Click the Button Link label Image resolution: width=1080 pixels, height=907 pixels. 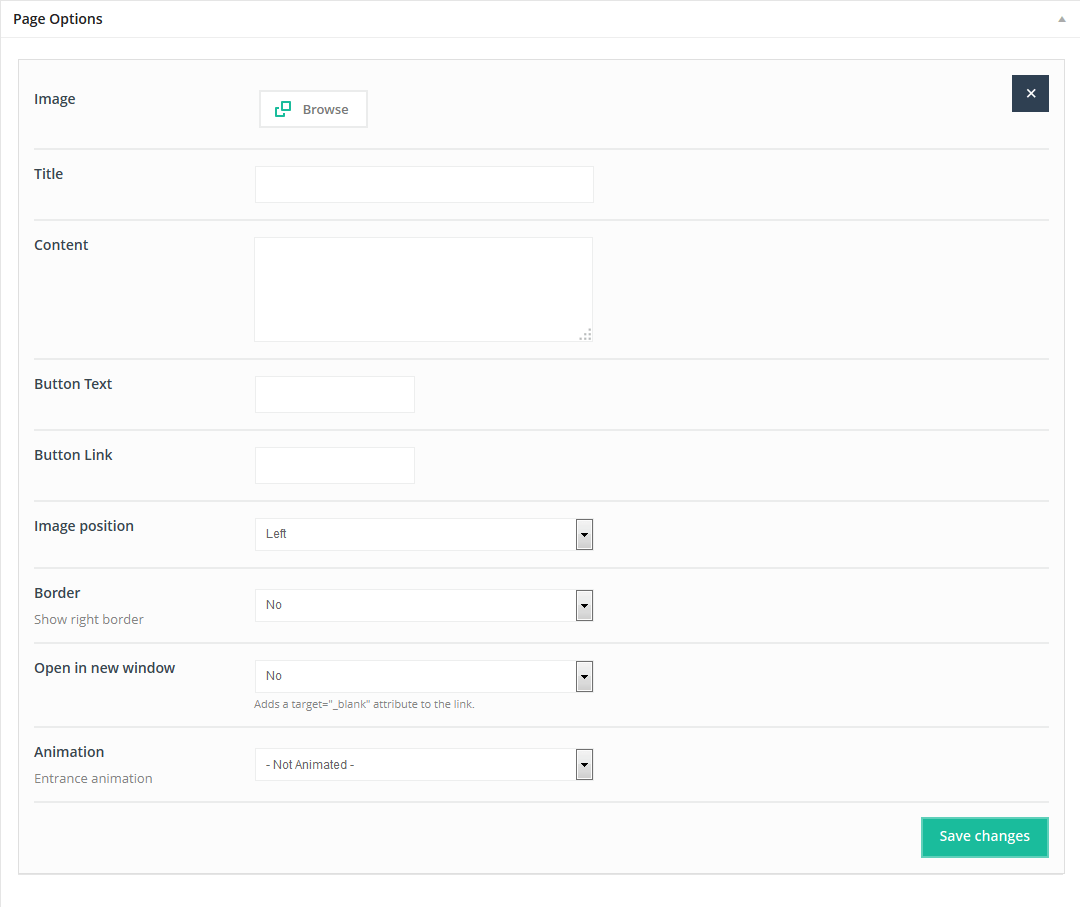point(73,455)
